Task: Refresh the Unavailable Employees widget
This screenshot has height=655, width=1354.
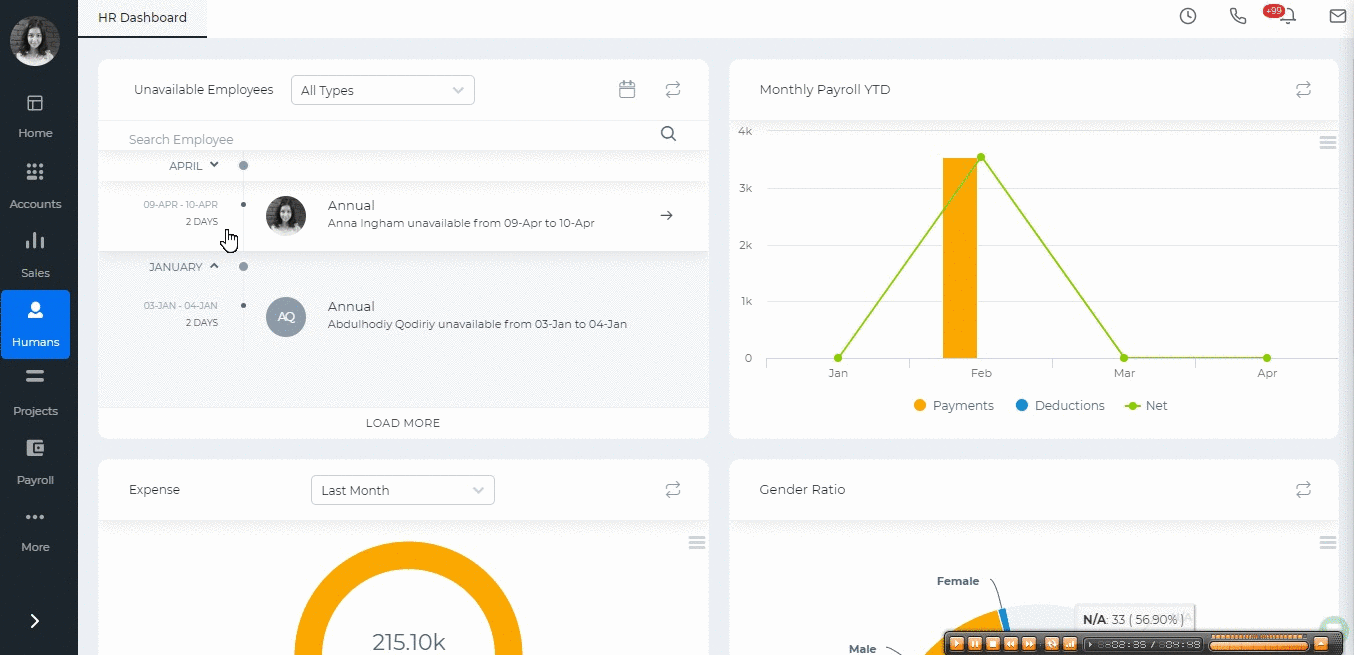Action: 673,89
